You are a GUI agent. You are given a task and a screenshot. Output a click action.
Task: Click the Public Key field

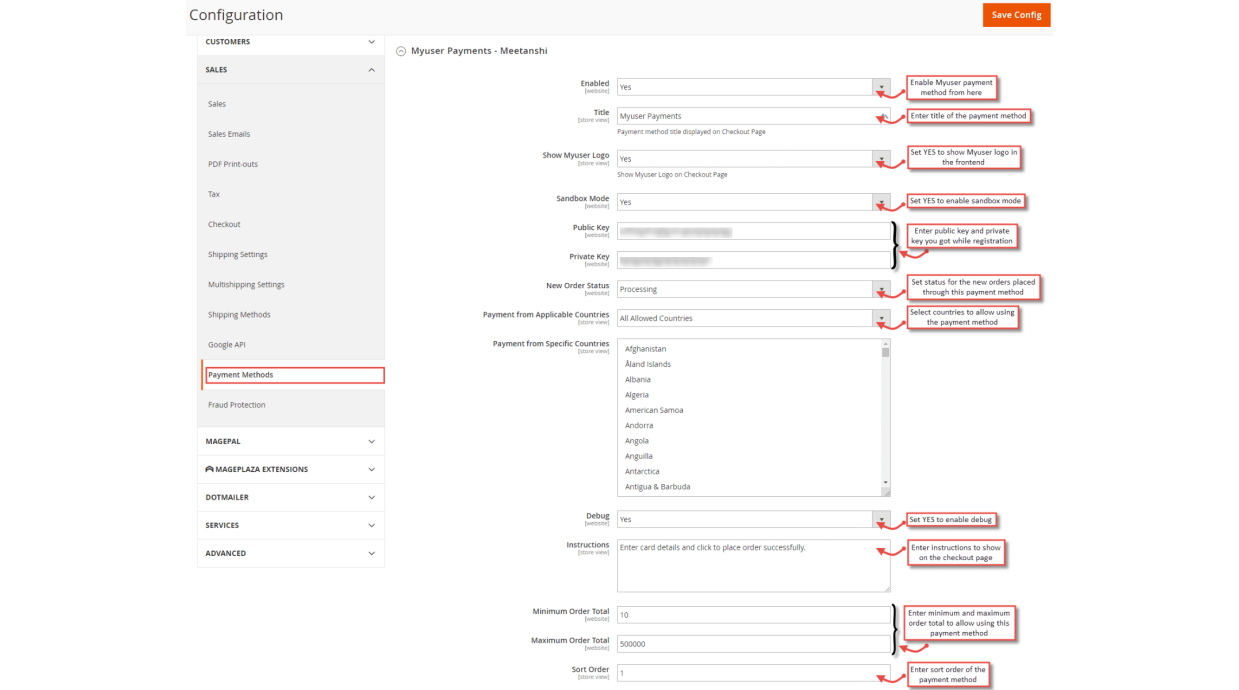click(753, 231)
